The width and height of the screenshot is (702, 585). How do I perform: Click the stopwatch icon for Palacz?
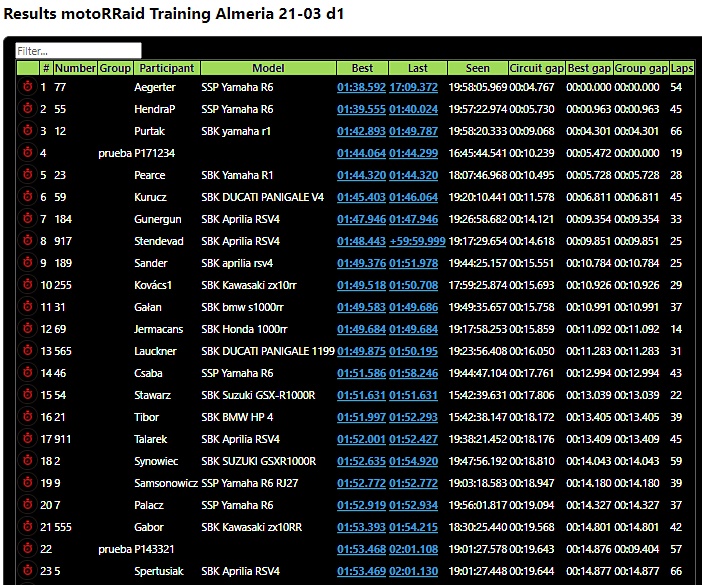27,505
